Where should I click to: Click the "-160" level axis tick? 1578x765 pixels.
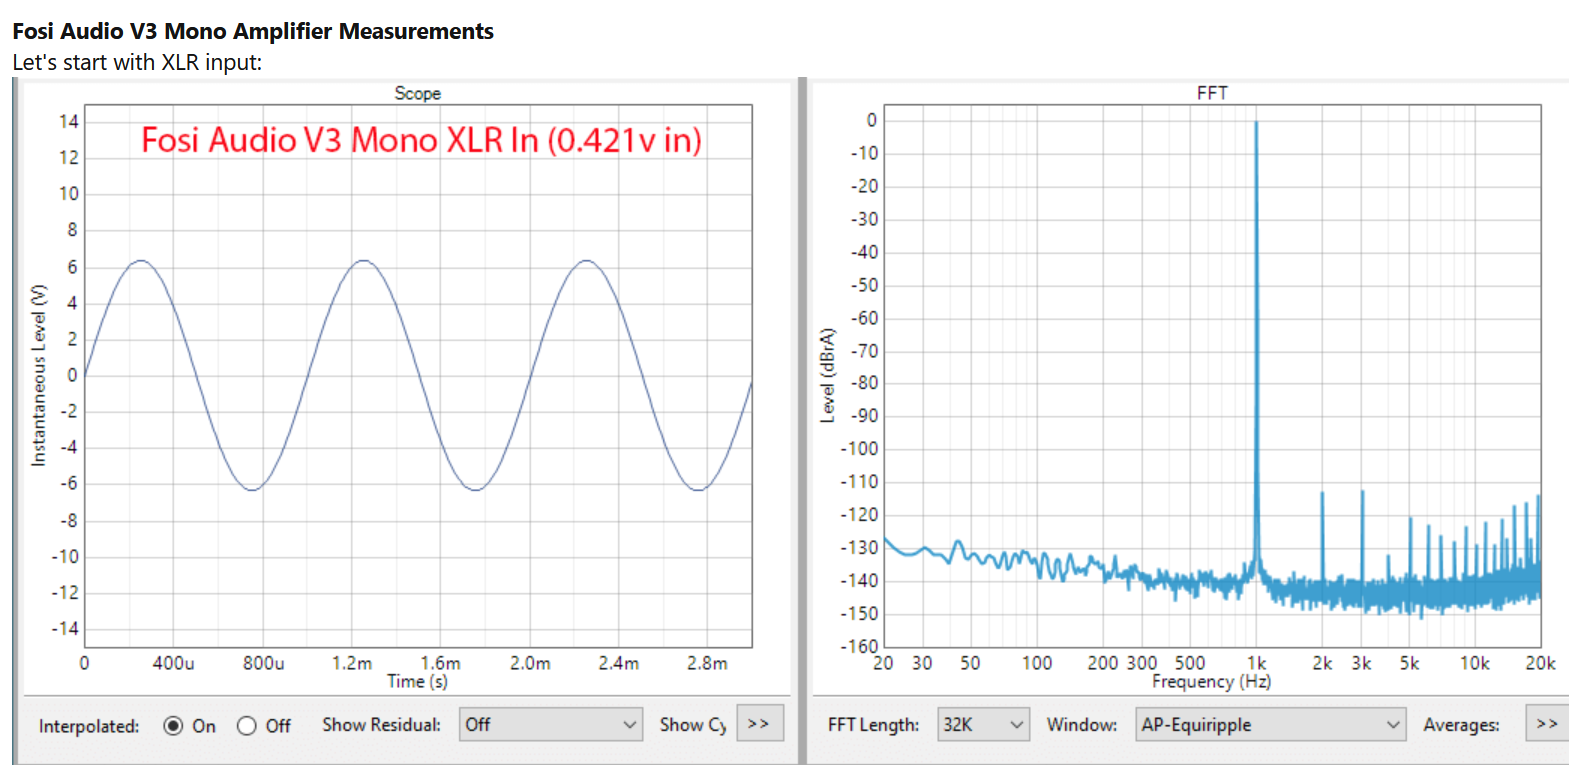click(x=859, y=646)
